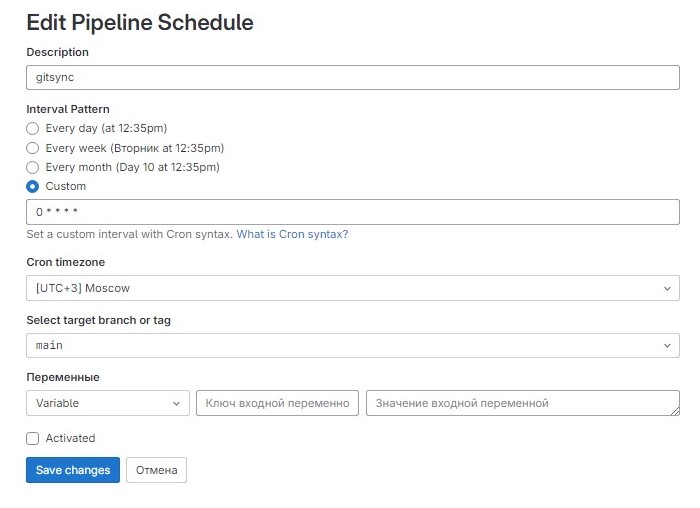
Task: Click the Moscow timezone chevron icon
Action: point(667,288)
